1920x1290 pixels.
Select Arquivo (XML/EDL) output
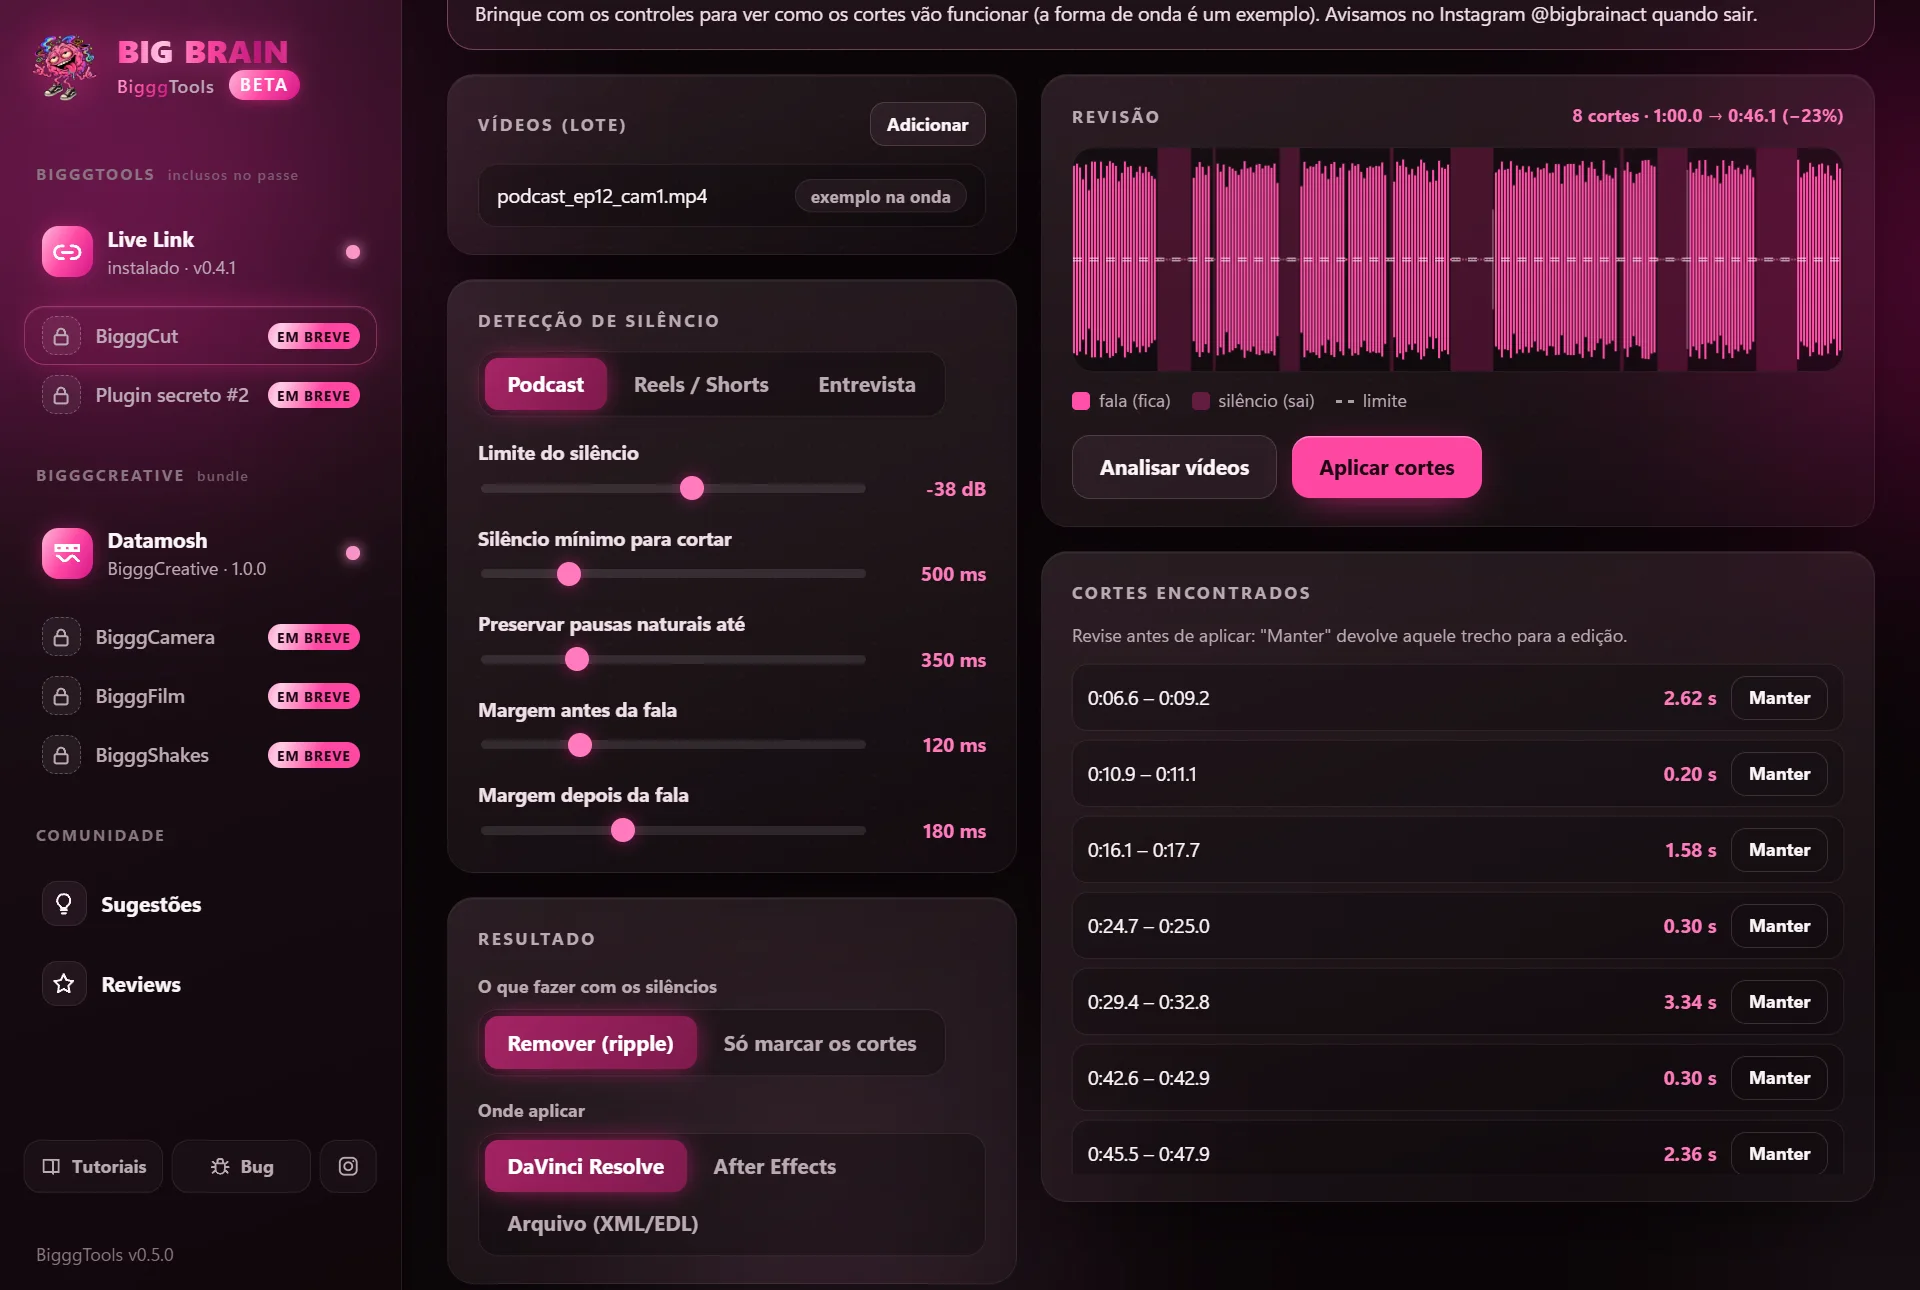point(603,1223)
